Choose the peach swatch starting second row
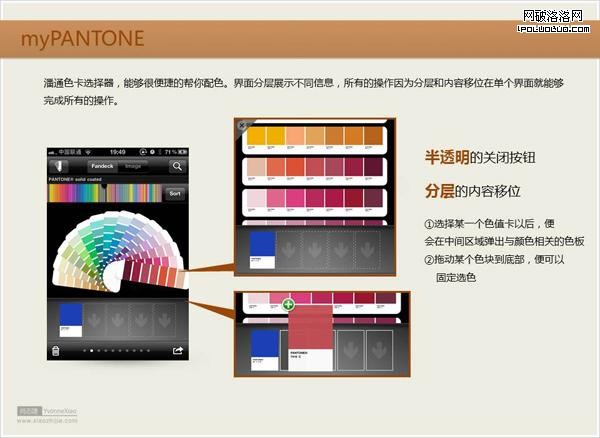Image resolution: width=600 pixels, height=438 pixels. coord(256,169)
